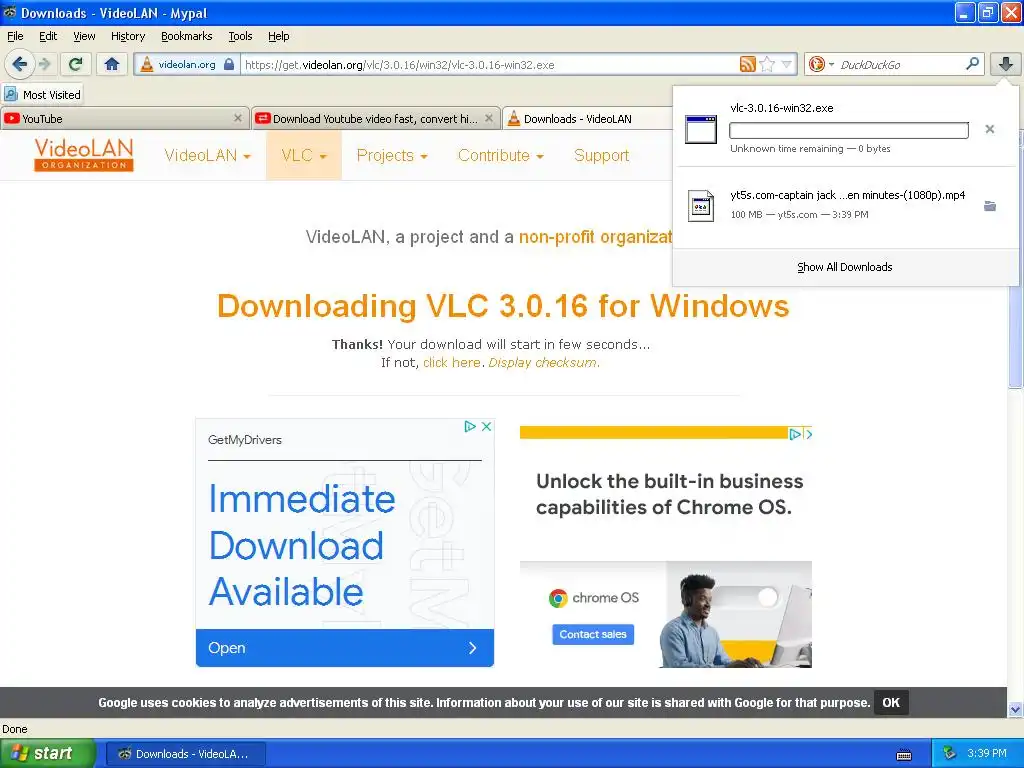This screenshot has width=1024, height=768.
Task: Click the Downloads - VideoLAN taskbar button
Action: 185,754
